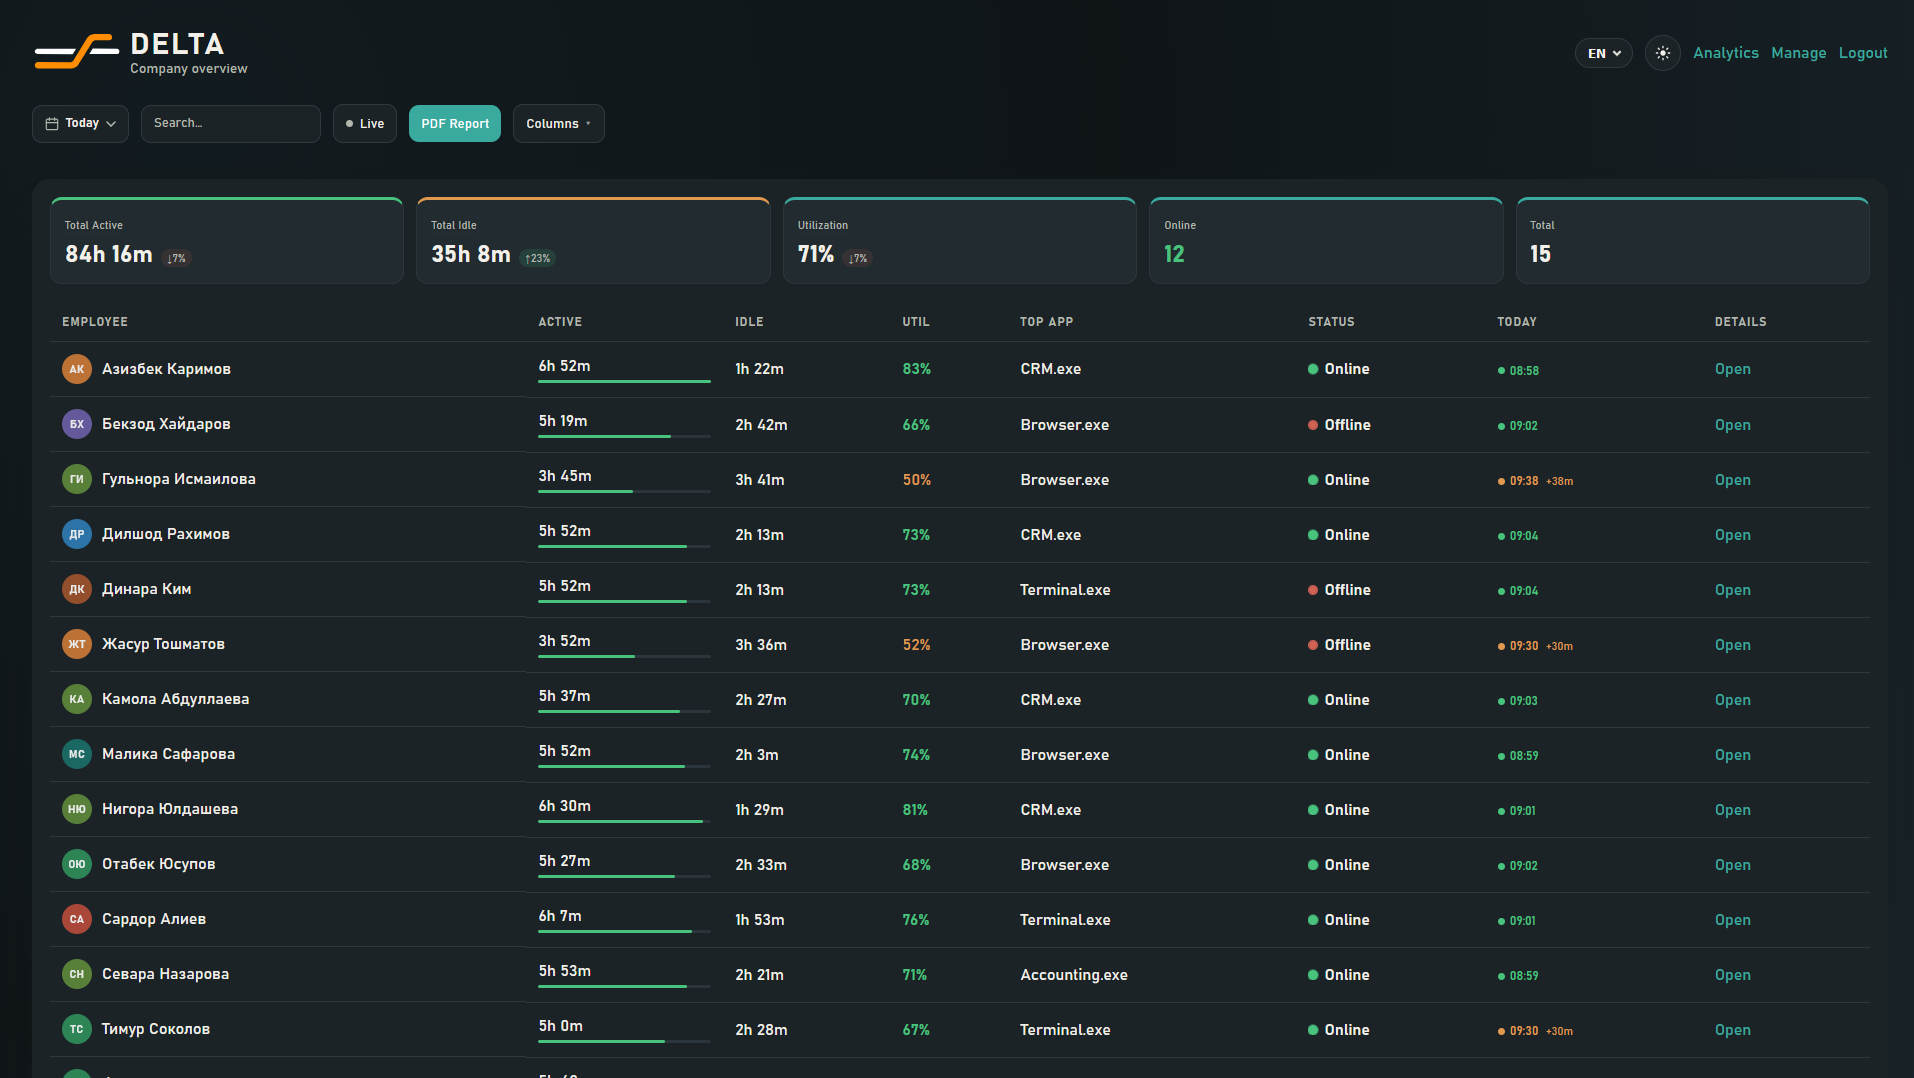Click the СН avatar for Севара Назарова
Screen dimensions: 1914x1078
(77, 974)
